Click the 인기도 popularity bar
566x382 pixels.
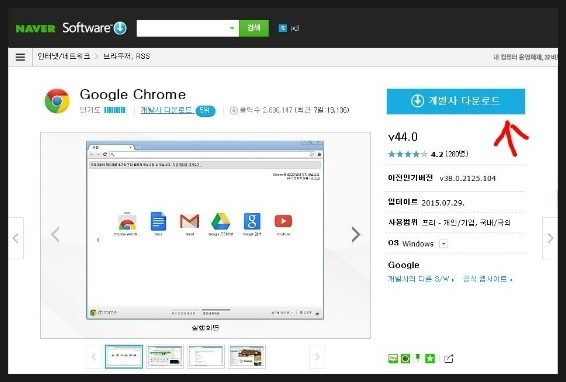pyautogui.click(x=115, y=110)
